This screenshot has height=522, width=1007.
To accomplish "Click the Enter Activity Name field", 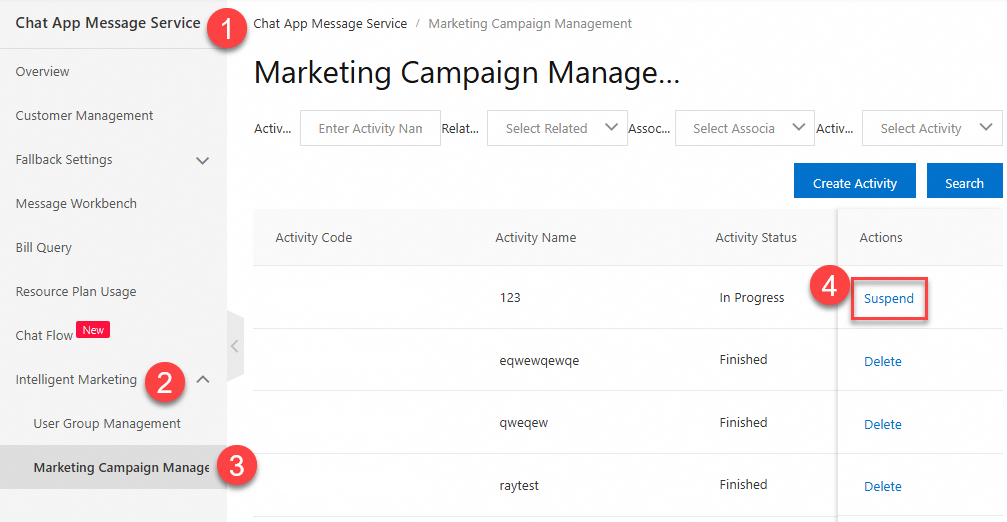I will tap(370, 128).
